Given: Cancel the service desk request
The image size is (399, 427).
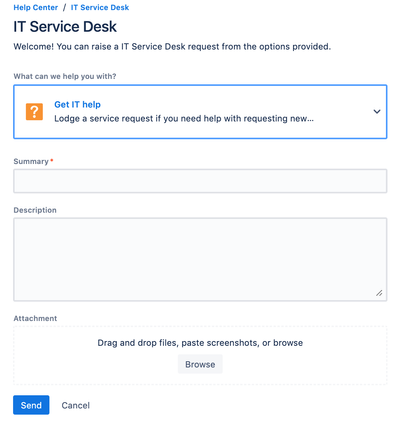Looking at the screenshot, I should point(76,405).
